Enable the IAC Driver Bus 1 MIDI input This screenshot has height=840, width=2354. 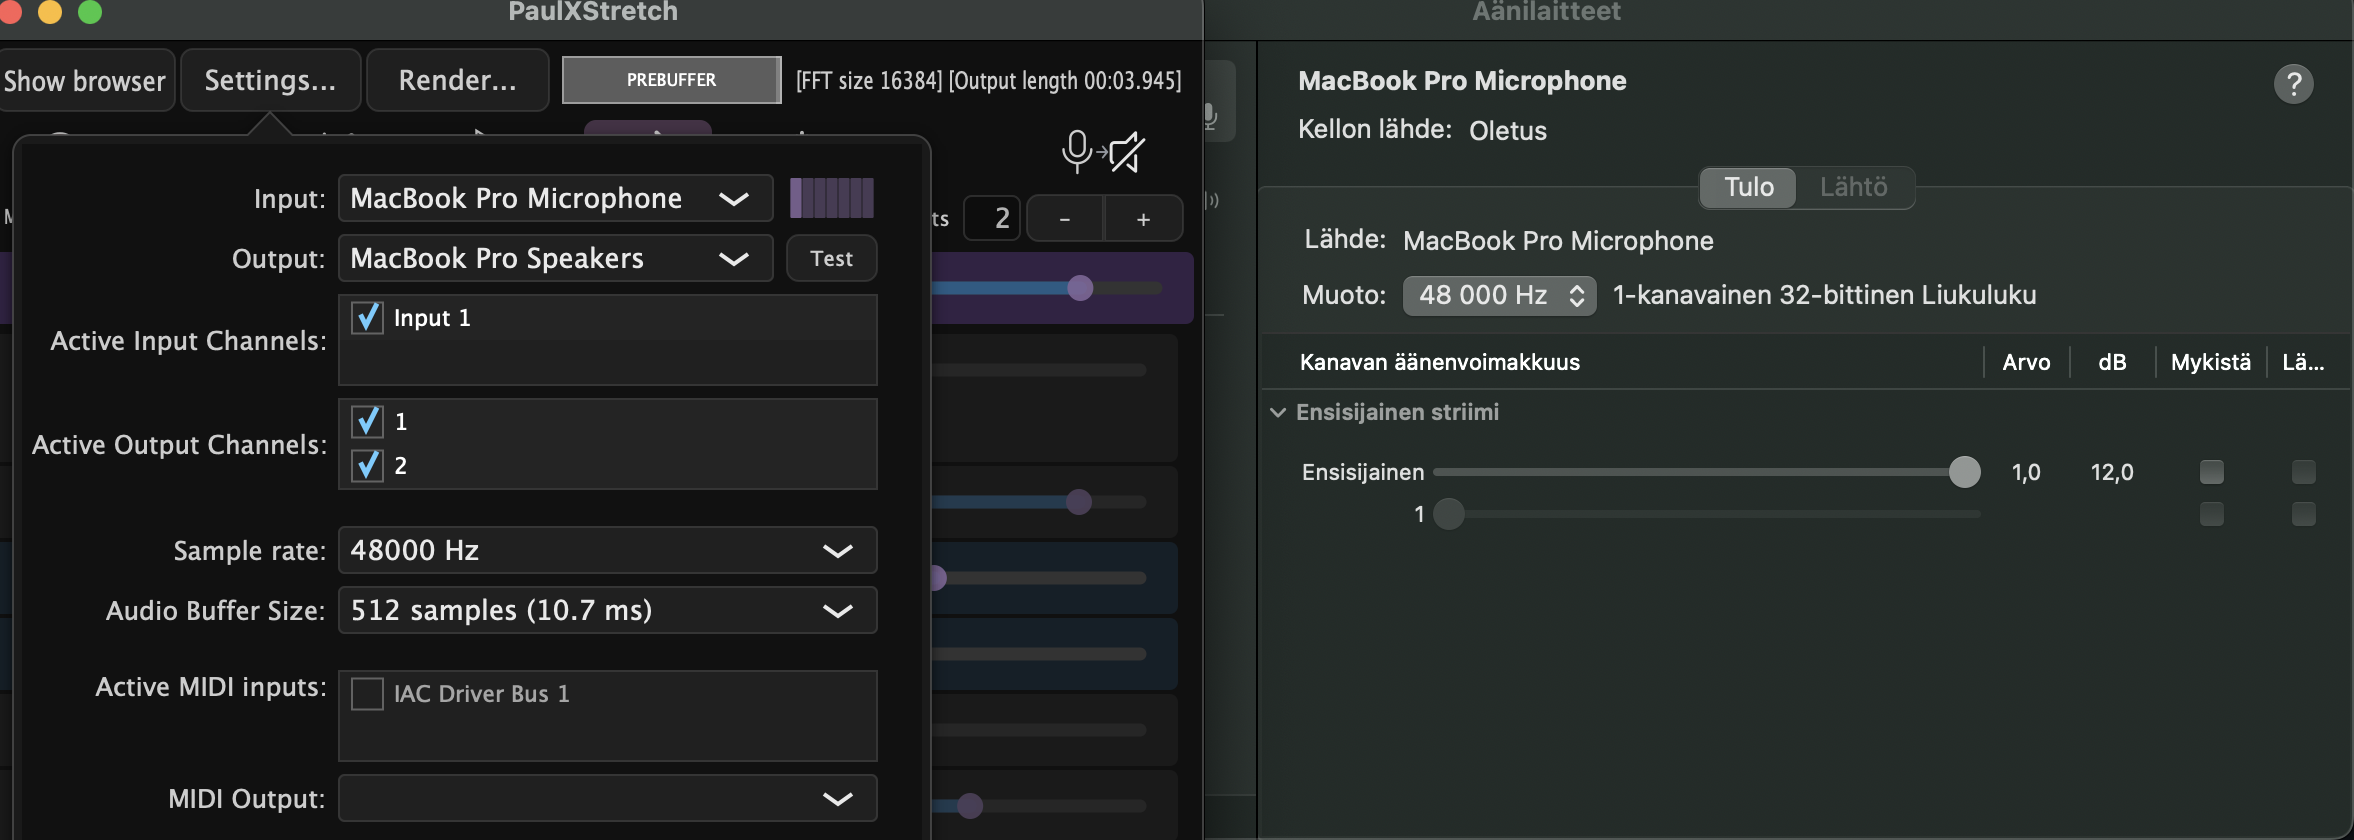[x=368, y=694]
